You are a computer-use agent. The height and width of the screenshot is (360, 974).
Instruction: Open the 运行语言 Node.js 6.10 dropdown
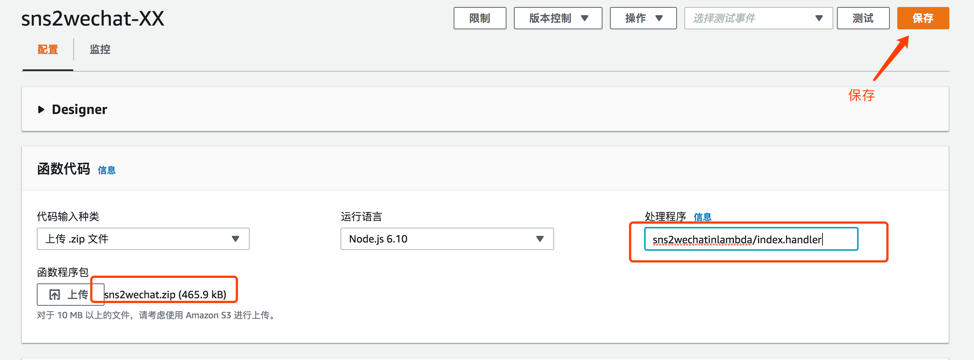point(447,238)
